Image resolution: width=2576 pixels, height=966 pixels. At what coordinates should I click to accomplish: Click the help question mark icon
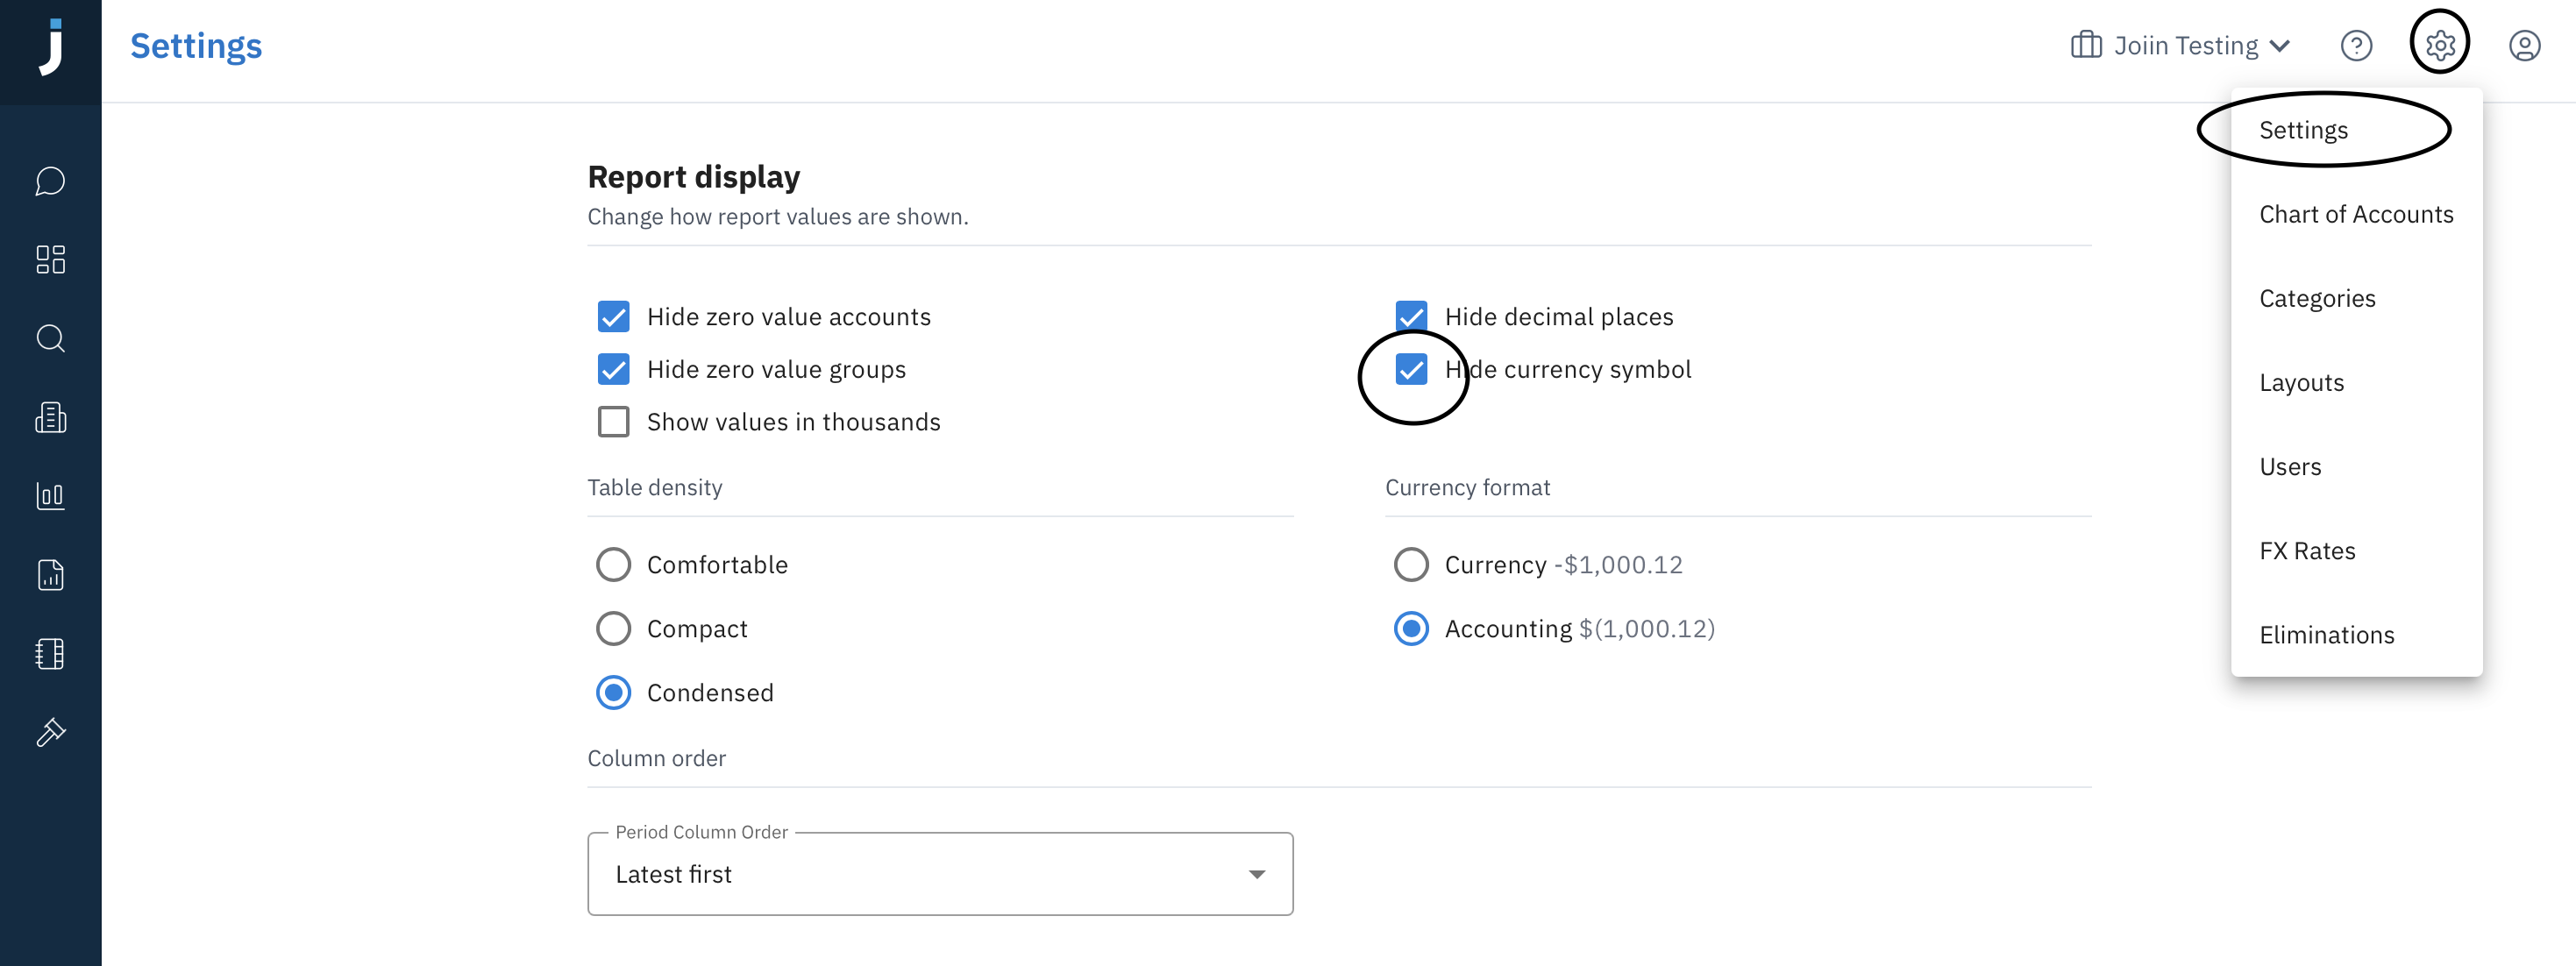(2356, 46)
